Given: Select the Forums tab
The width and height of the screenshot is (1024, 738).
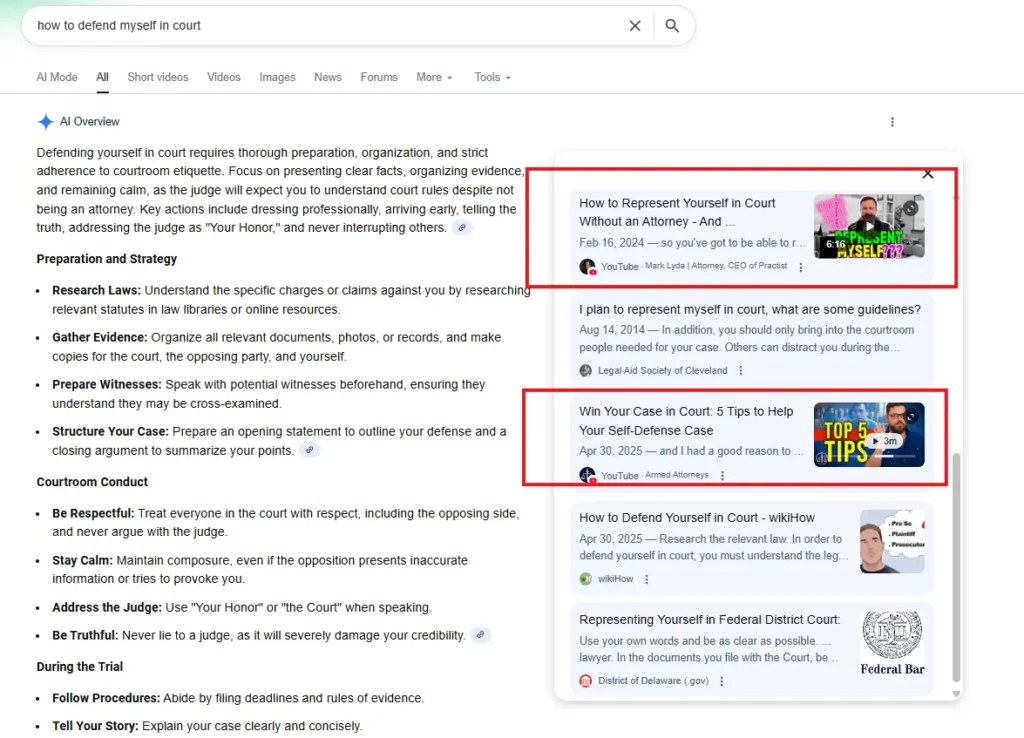Looking at the screenshot, I should 379,77.
